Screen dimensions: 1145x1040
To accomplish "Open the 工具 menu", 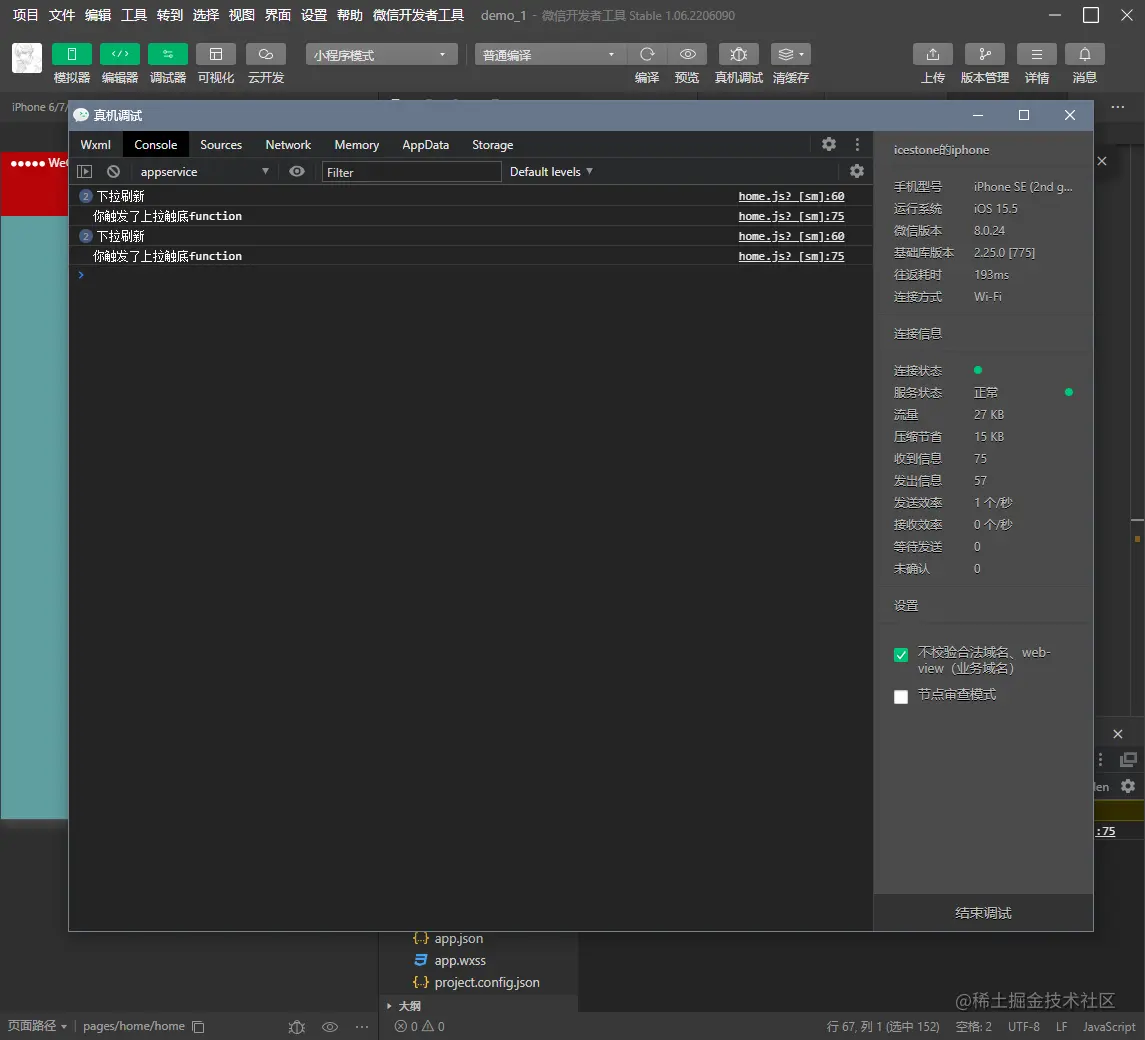I will pos(134,15).
